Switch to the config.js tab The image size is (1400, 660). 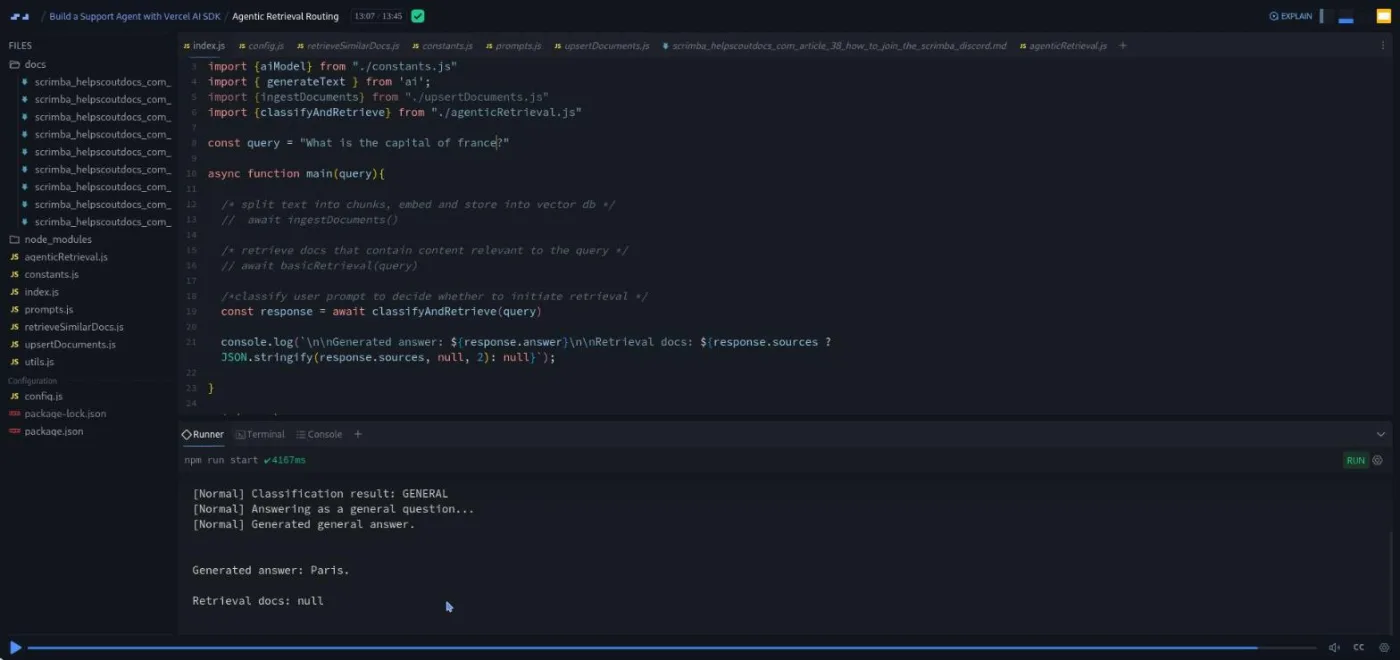point(261,46)
